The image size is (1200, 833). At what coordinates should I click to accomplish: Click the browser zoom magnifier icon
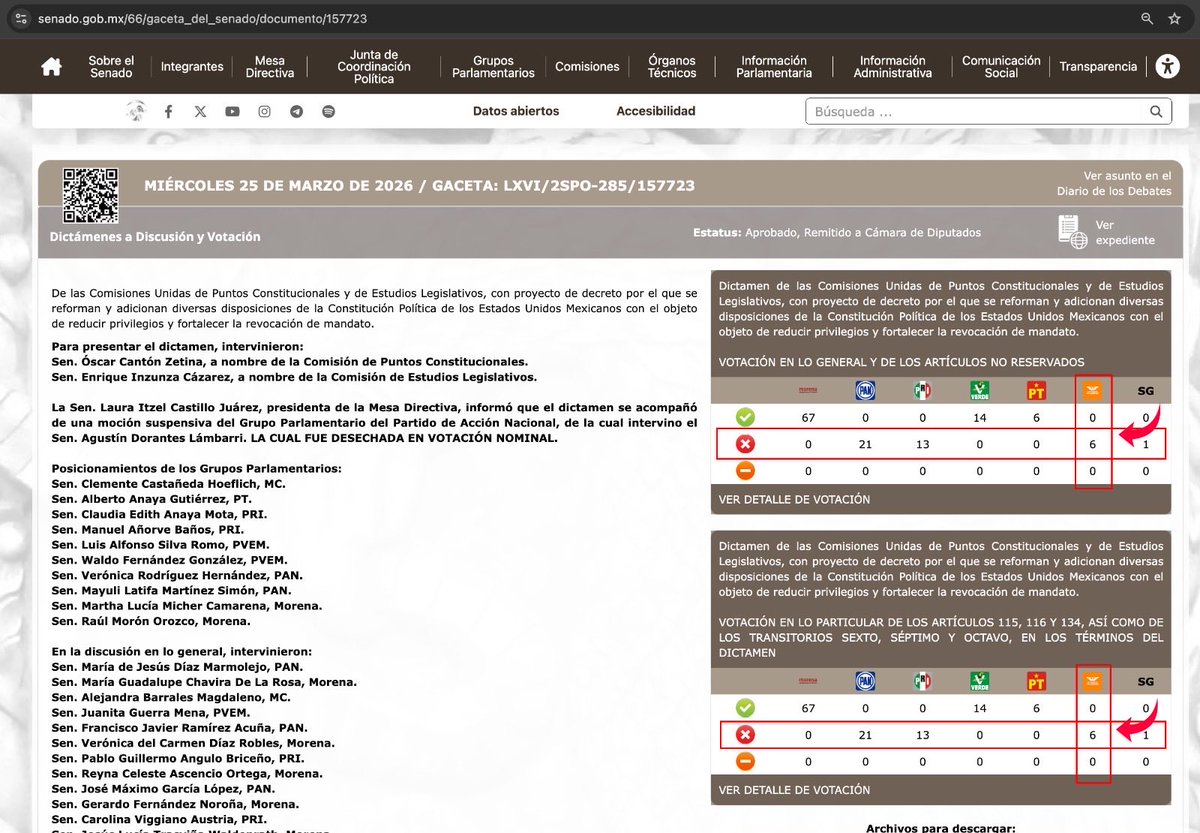[1147, 18]
